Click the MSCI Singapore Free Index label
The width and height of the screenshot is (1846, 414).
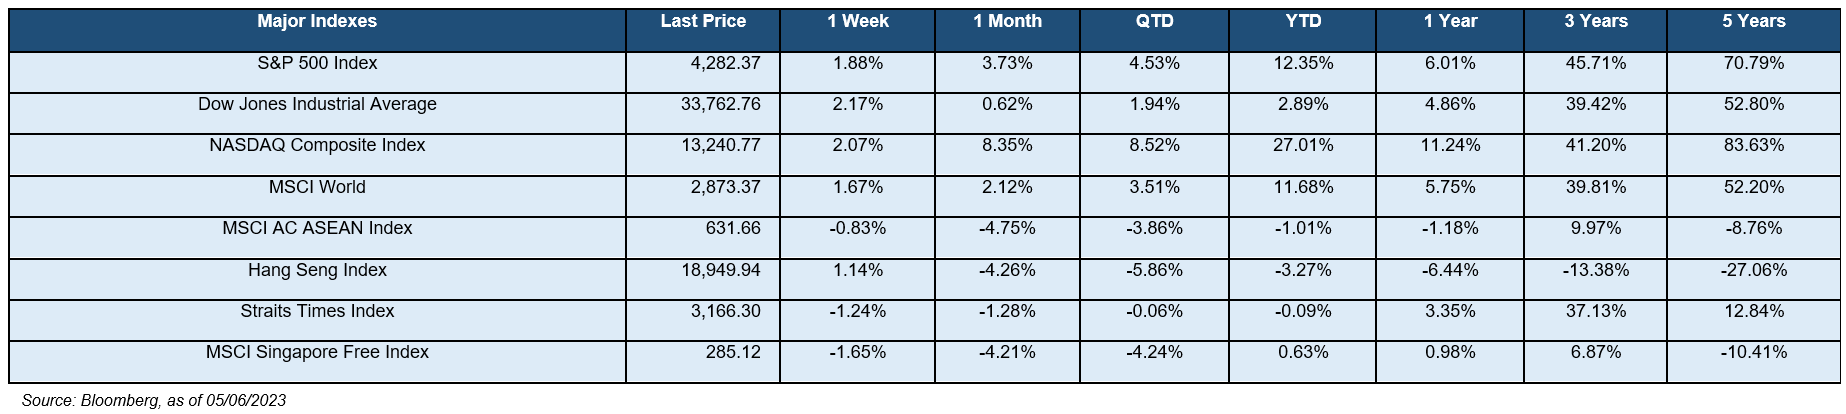(317, 352)
